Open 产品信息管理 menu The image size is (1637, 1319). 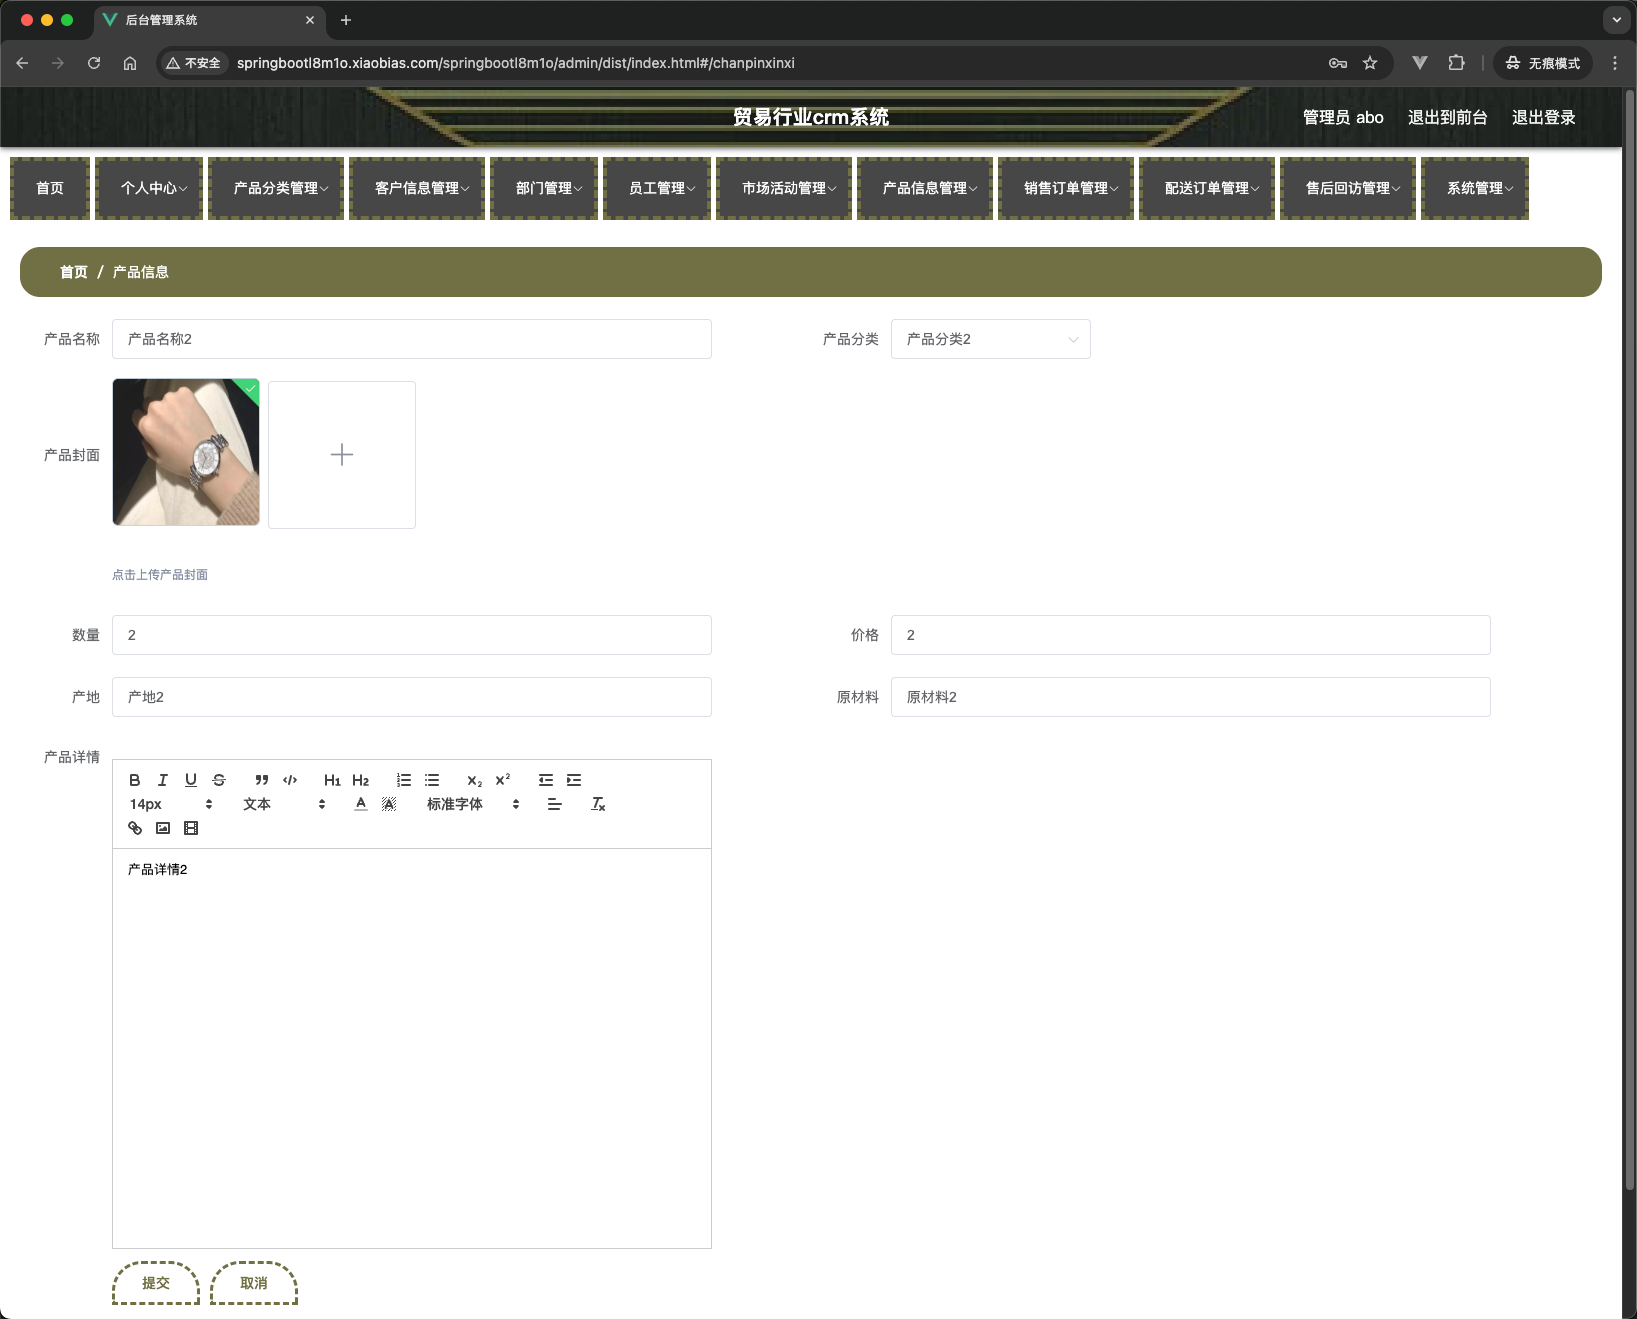[x=925, y=188]
